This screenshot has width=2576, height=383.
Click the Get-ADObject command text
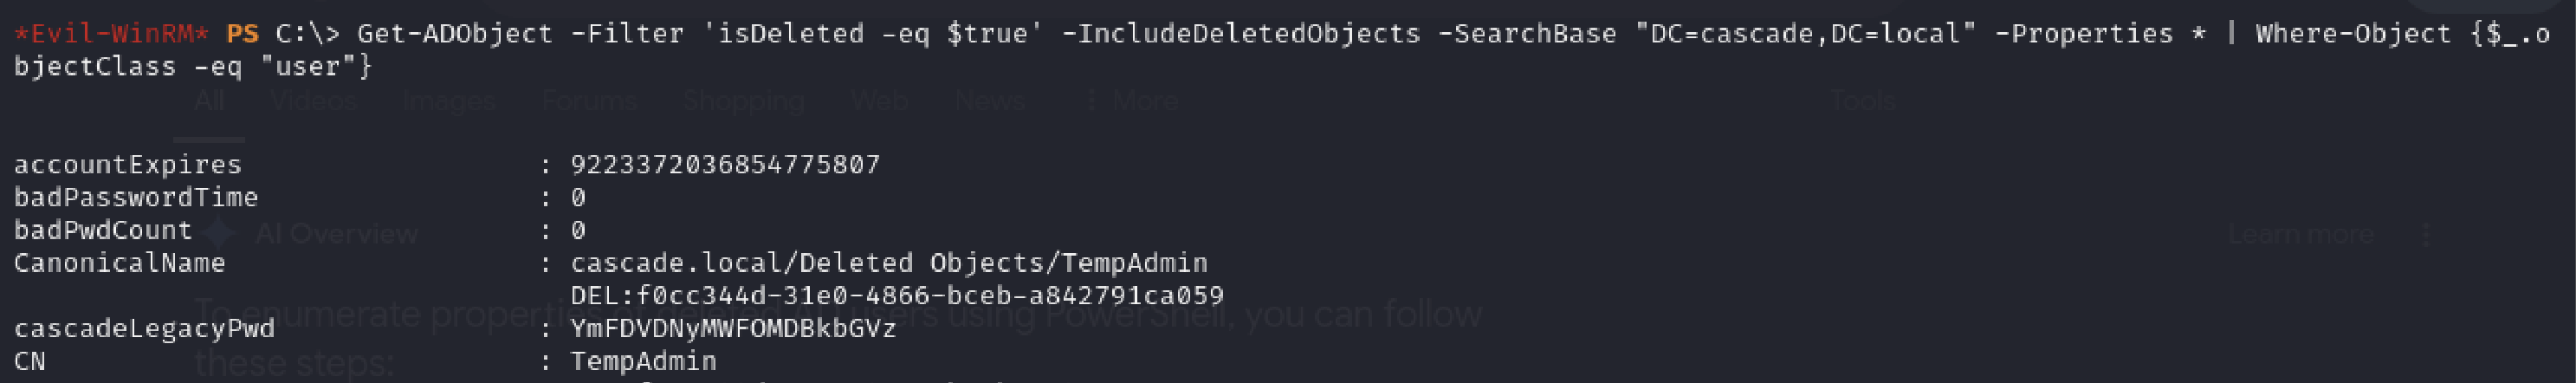pos(454,34)
